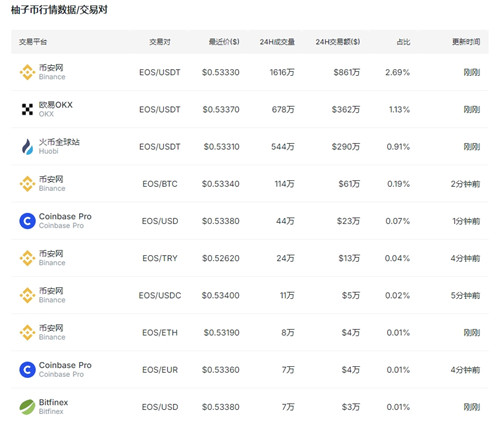Click the 占比 column header

click(x=403, y=42)
